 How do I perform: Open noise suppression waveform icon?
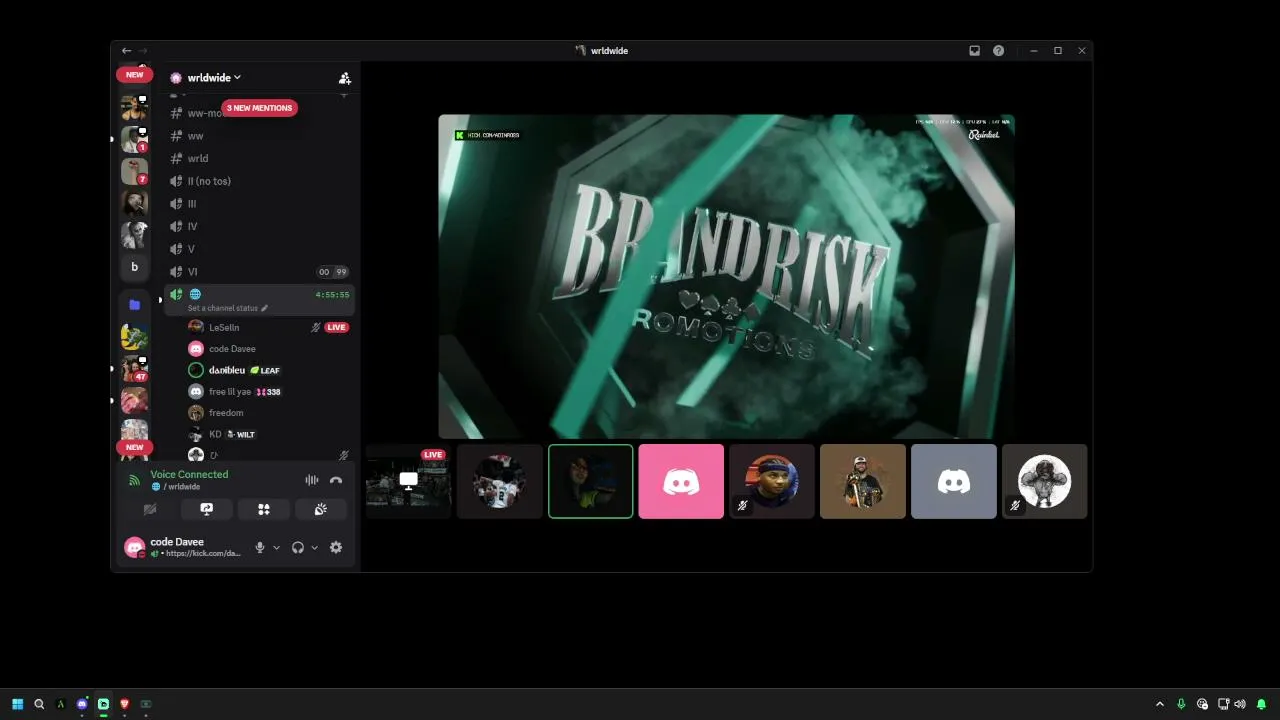312,480
